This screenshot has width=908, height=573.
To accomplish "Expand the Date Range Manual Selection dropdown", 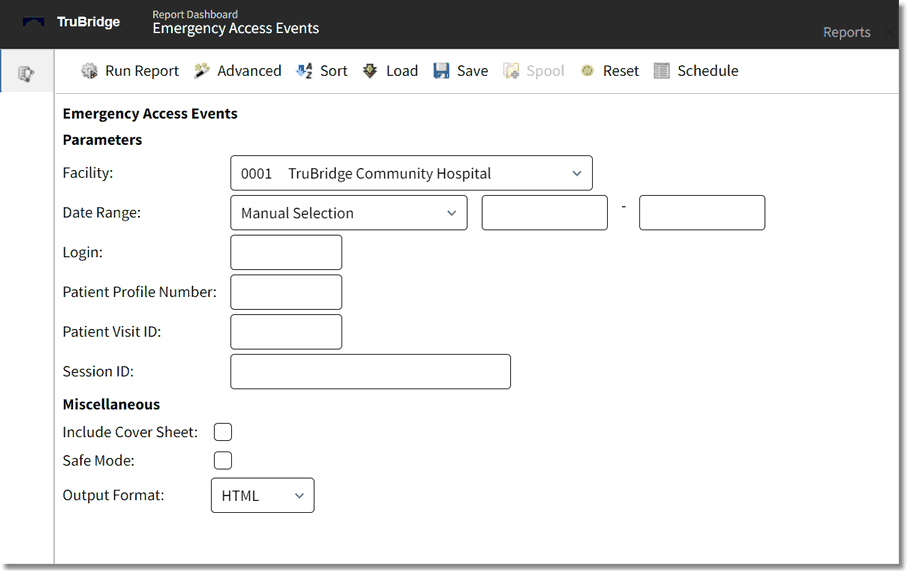I will pos(349,213).
